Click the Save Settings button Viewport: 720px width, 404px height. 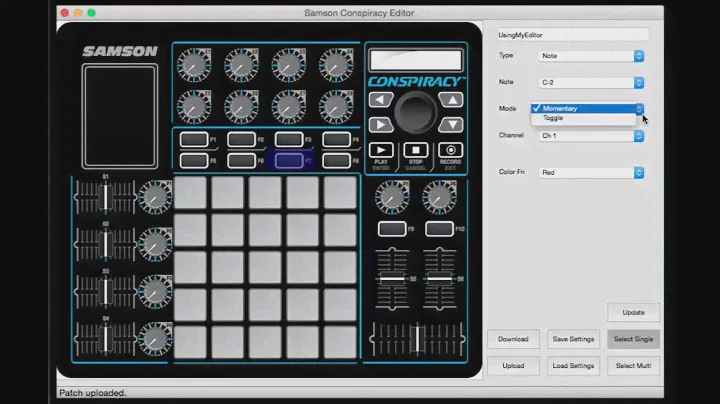[x=573, y=339]
